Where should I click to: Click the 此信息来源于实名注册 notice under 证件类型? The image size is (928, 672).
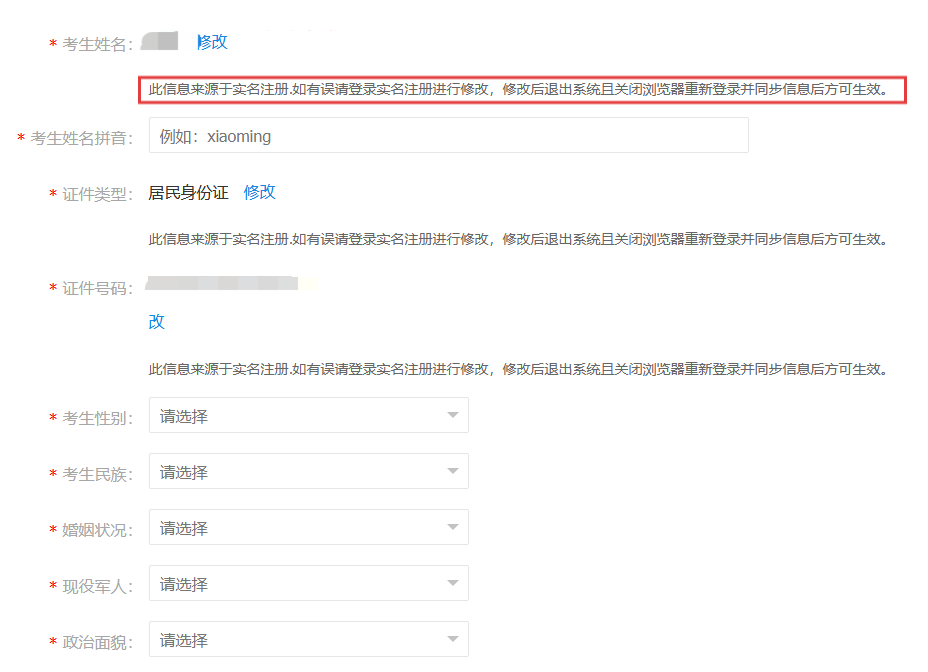(x=518, y=239)
